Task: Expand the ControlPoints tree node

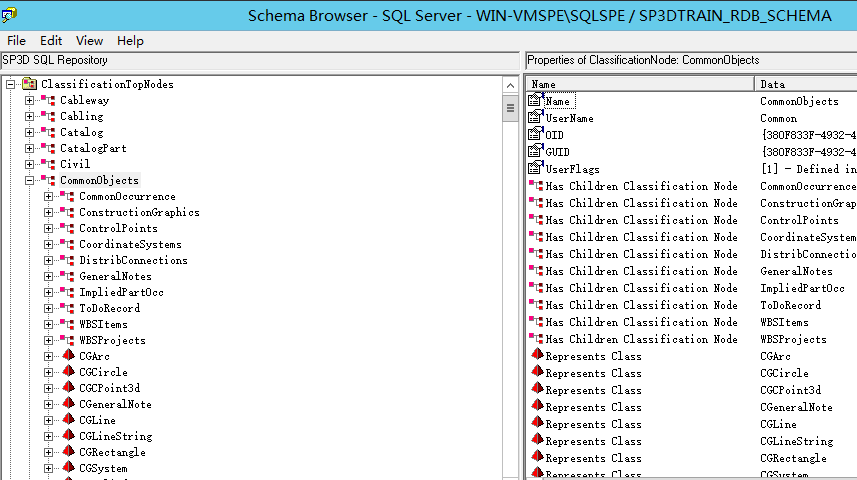Action: pos(49,229)
